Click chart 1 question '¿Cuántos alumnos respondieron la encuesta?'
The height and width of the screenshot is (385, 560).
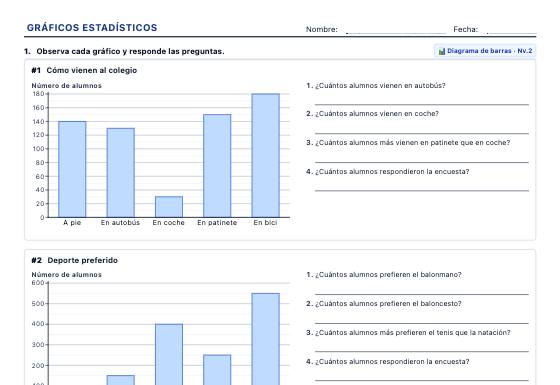[x=392, y=172]
